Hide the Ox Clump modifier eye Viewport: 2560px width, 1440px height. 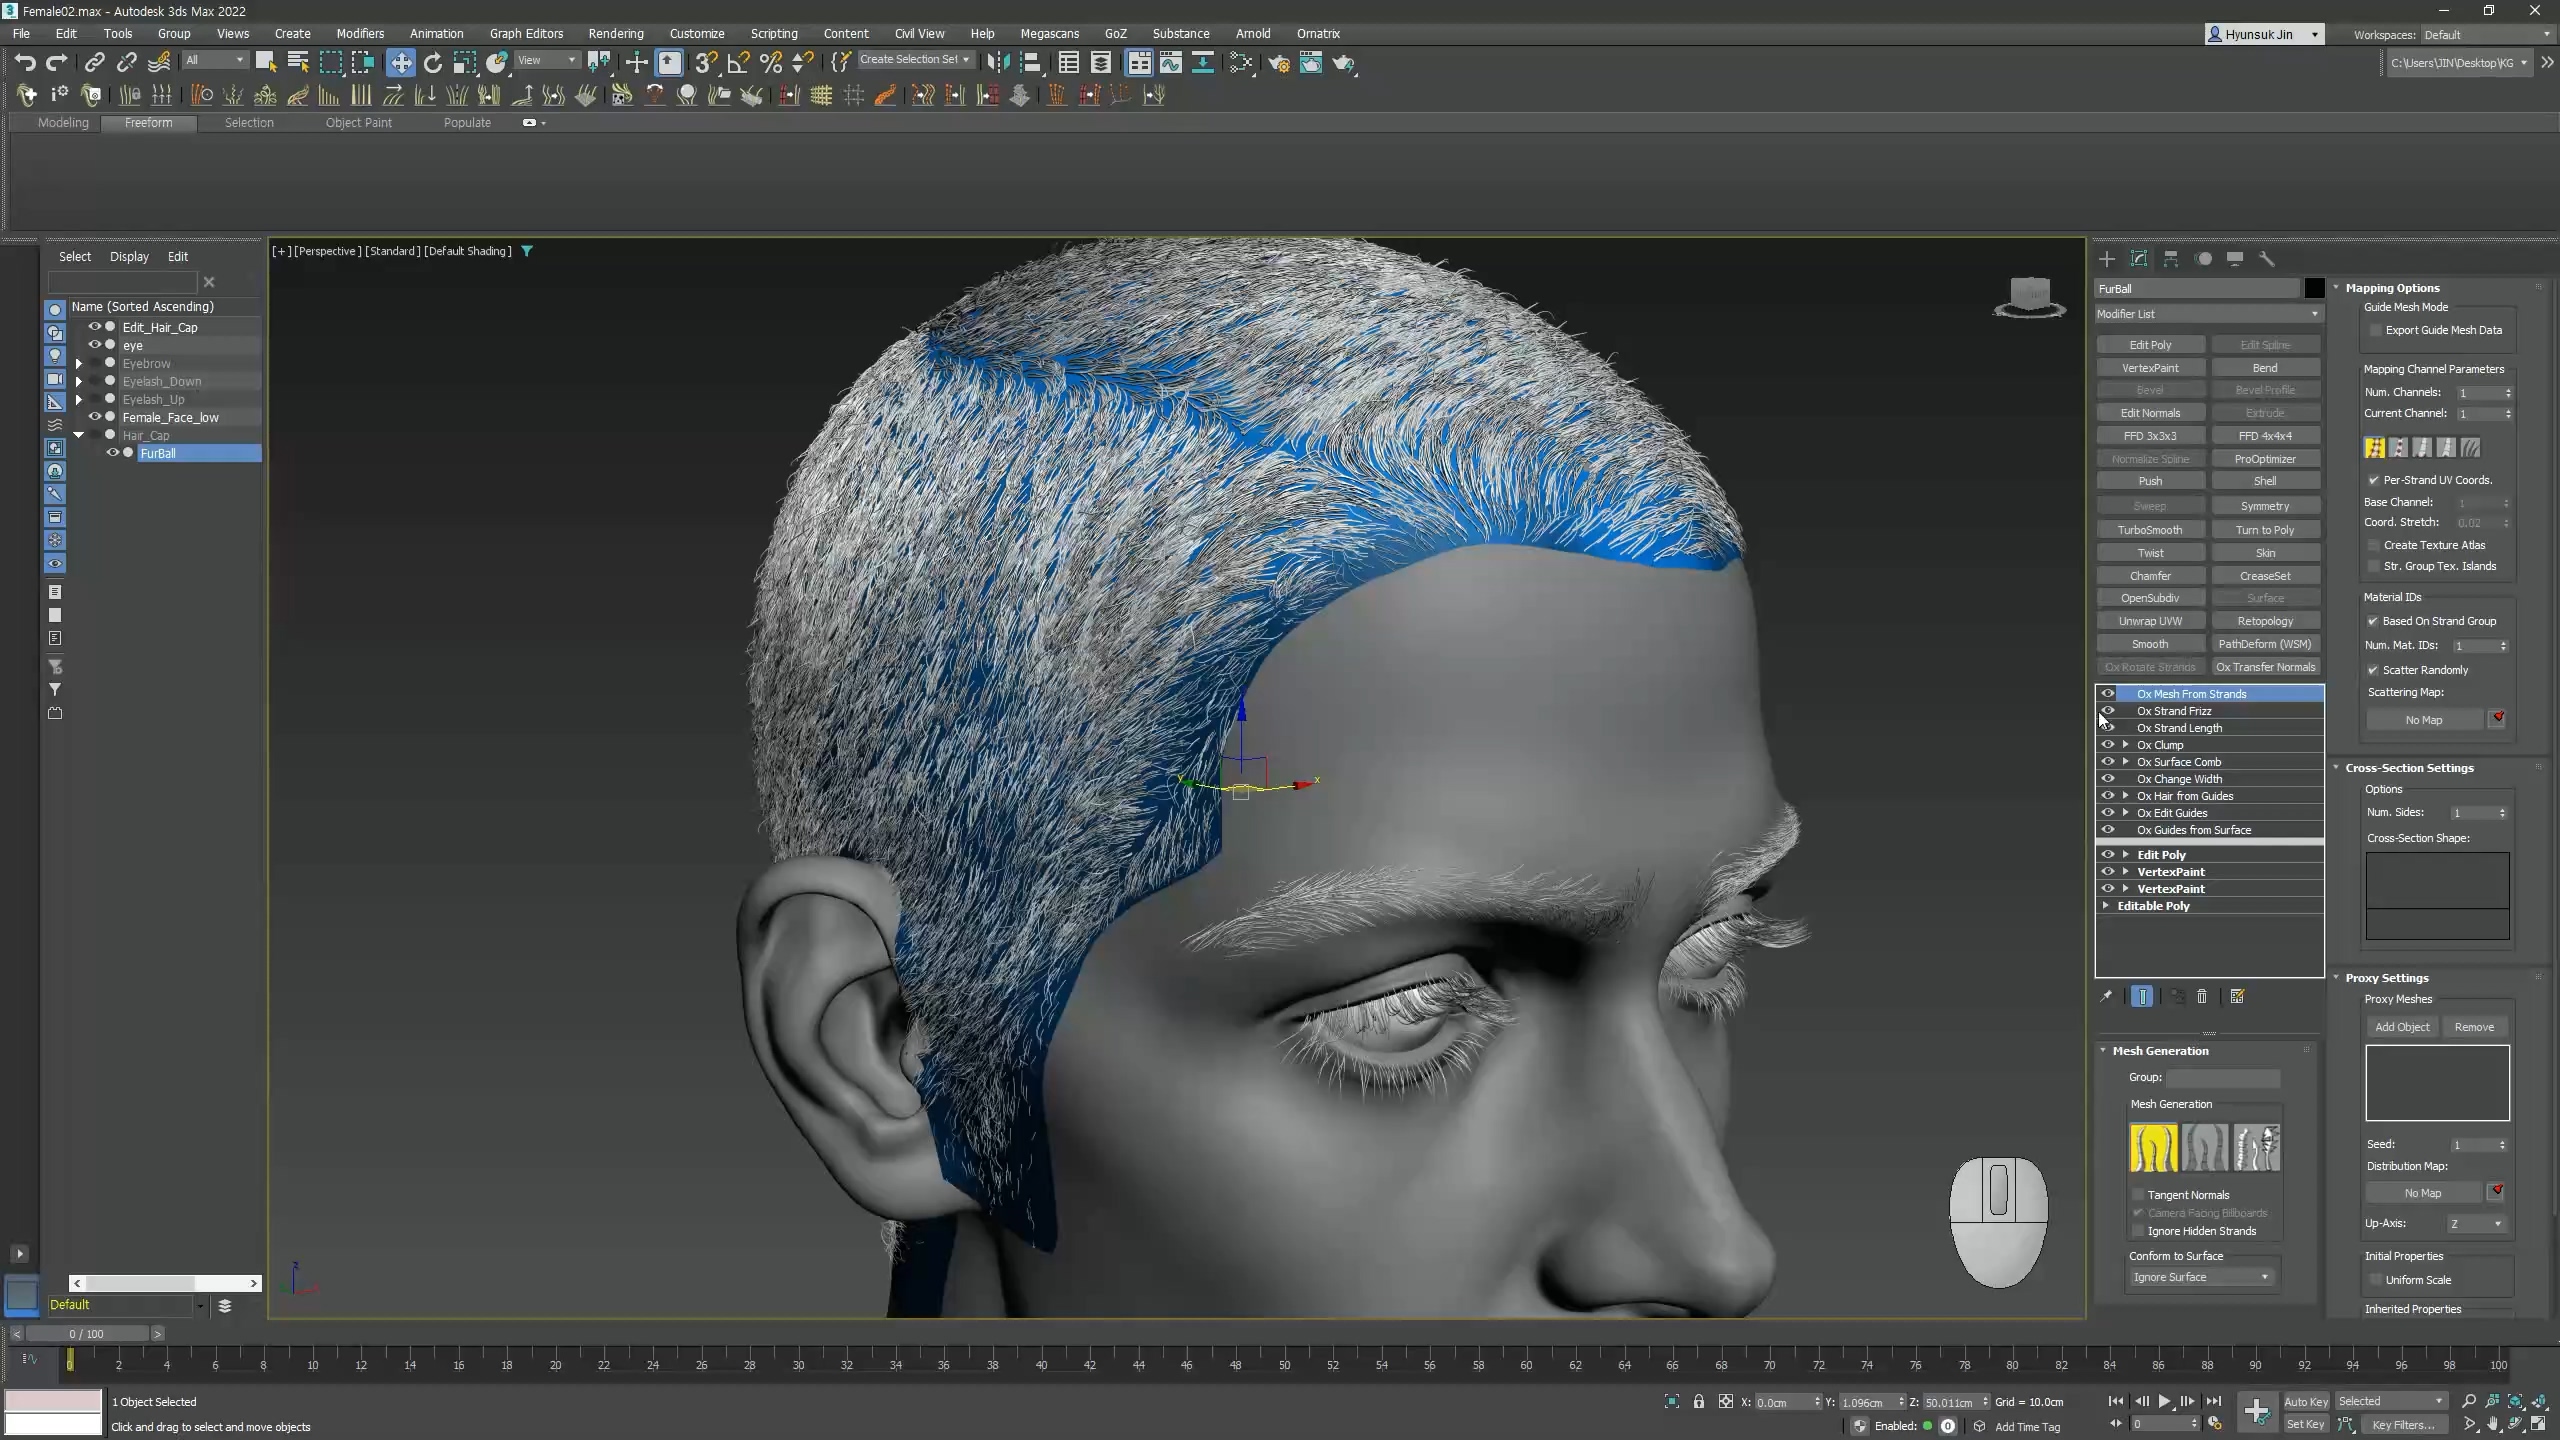[x=2108, y=745]
